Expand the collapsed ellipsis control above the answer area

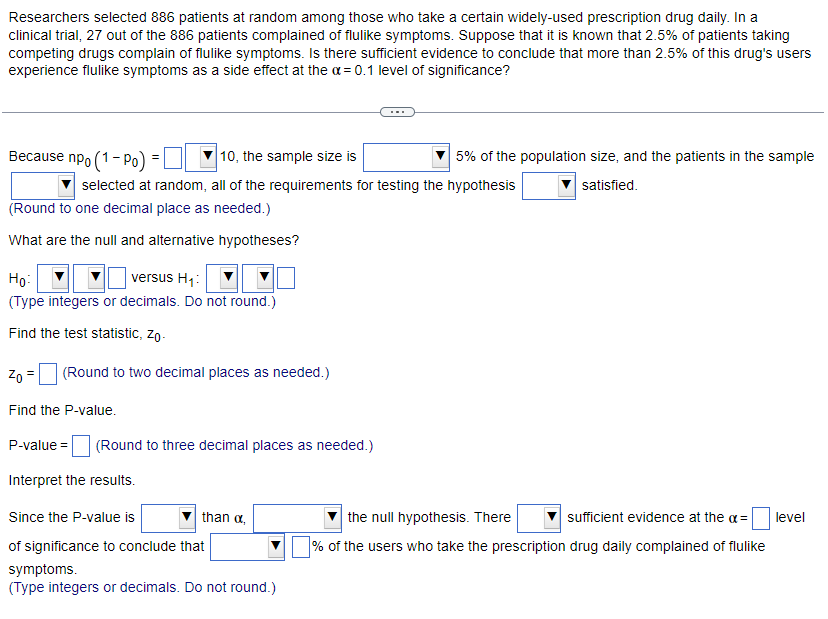click(x=397, y=112)
